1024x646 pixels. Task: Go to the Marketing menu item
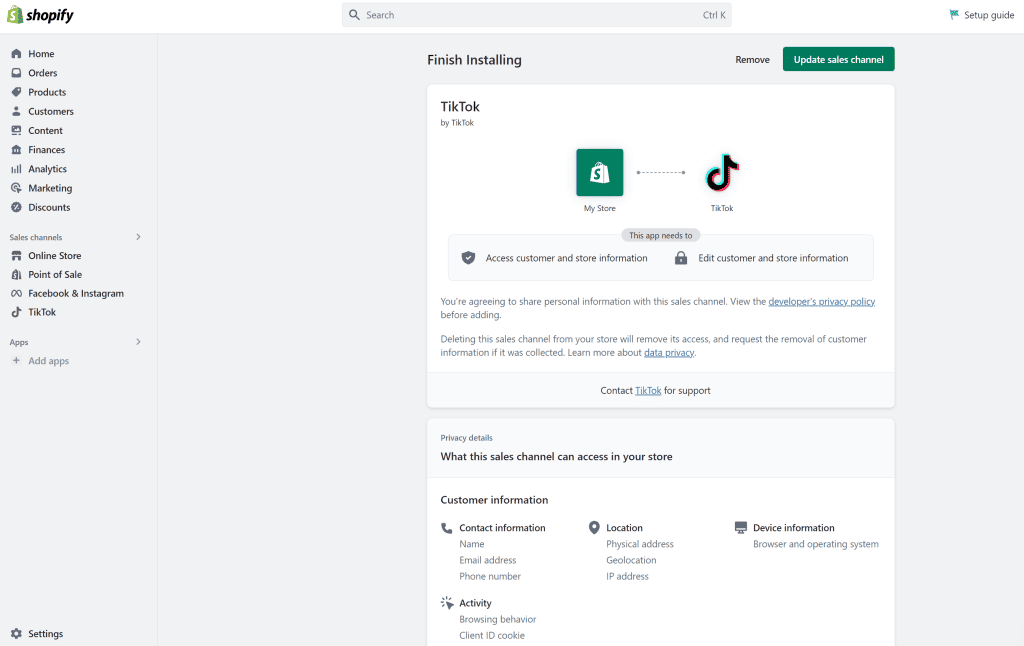(50, 188)
